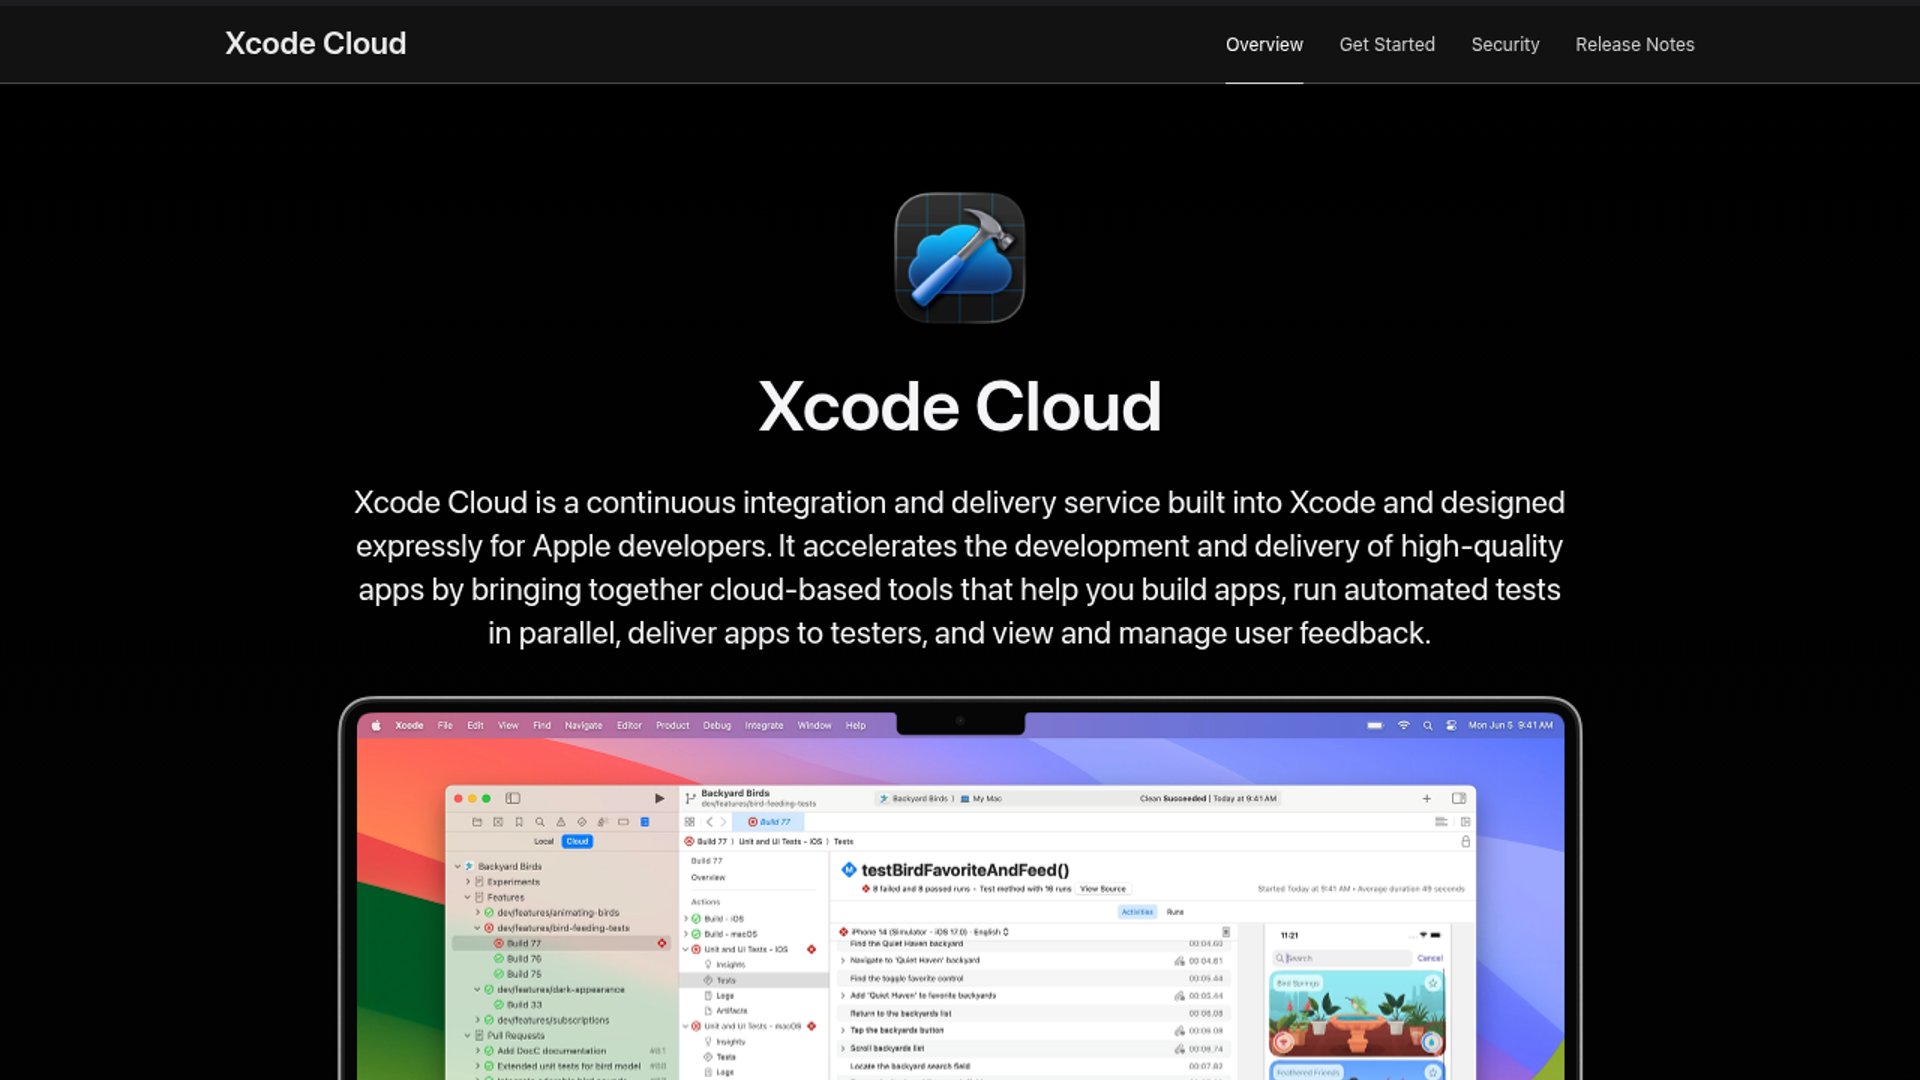Open the Security page link
This screenshot has height=1080, width=1920.
click(x=1505, y=45)
